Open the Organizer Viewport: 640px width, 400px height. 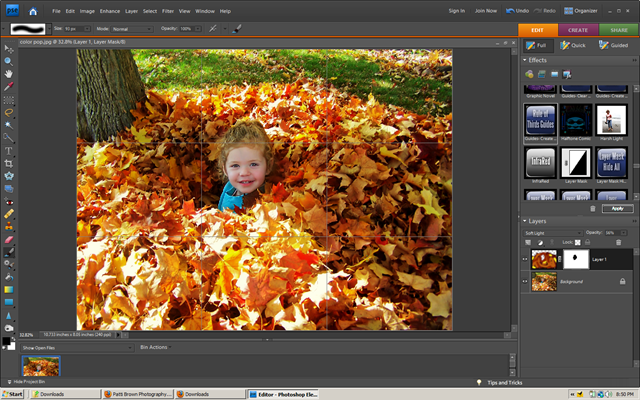(581, 11)
